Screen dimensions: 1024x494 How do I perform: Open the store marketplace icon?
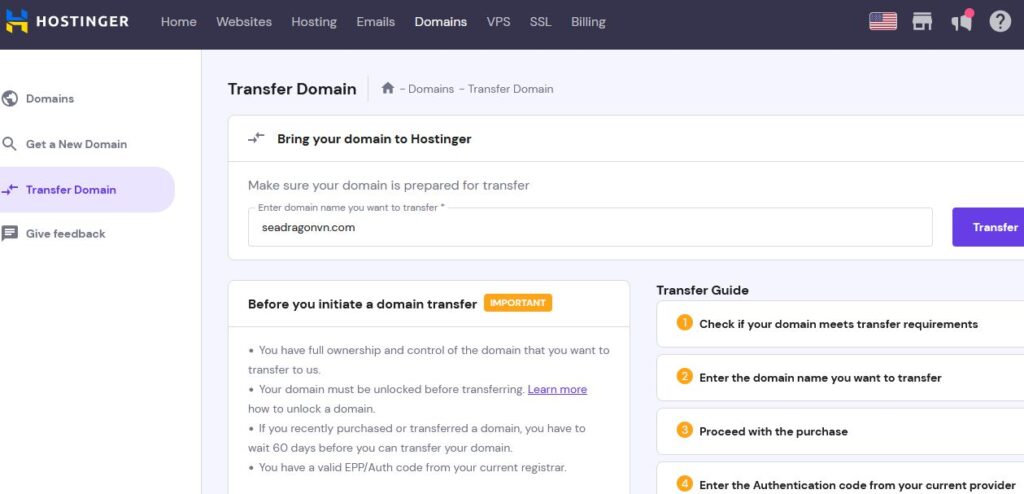coord(922,21)
